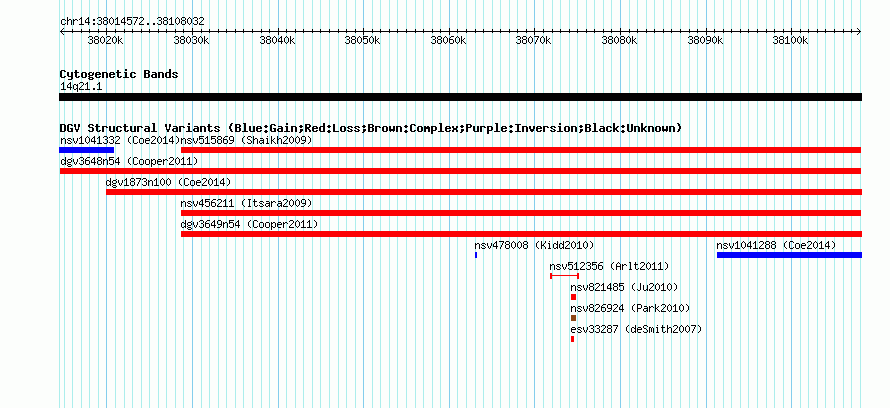Open nsv456211 (Itsara2009) variant label
The width and height of the screenshot is (890, 408).
(x=246, y=203)
